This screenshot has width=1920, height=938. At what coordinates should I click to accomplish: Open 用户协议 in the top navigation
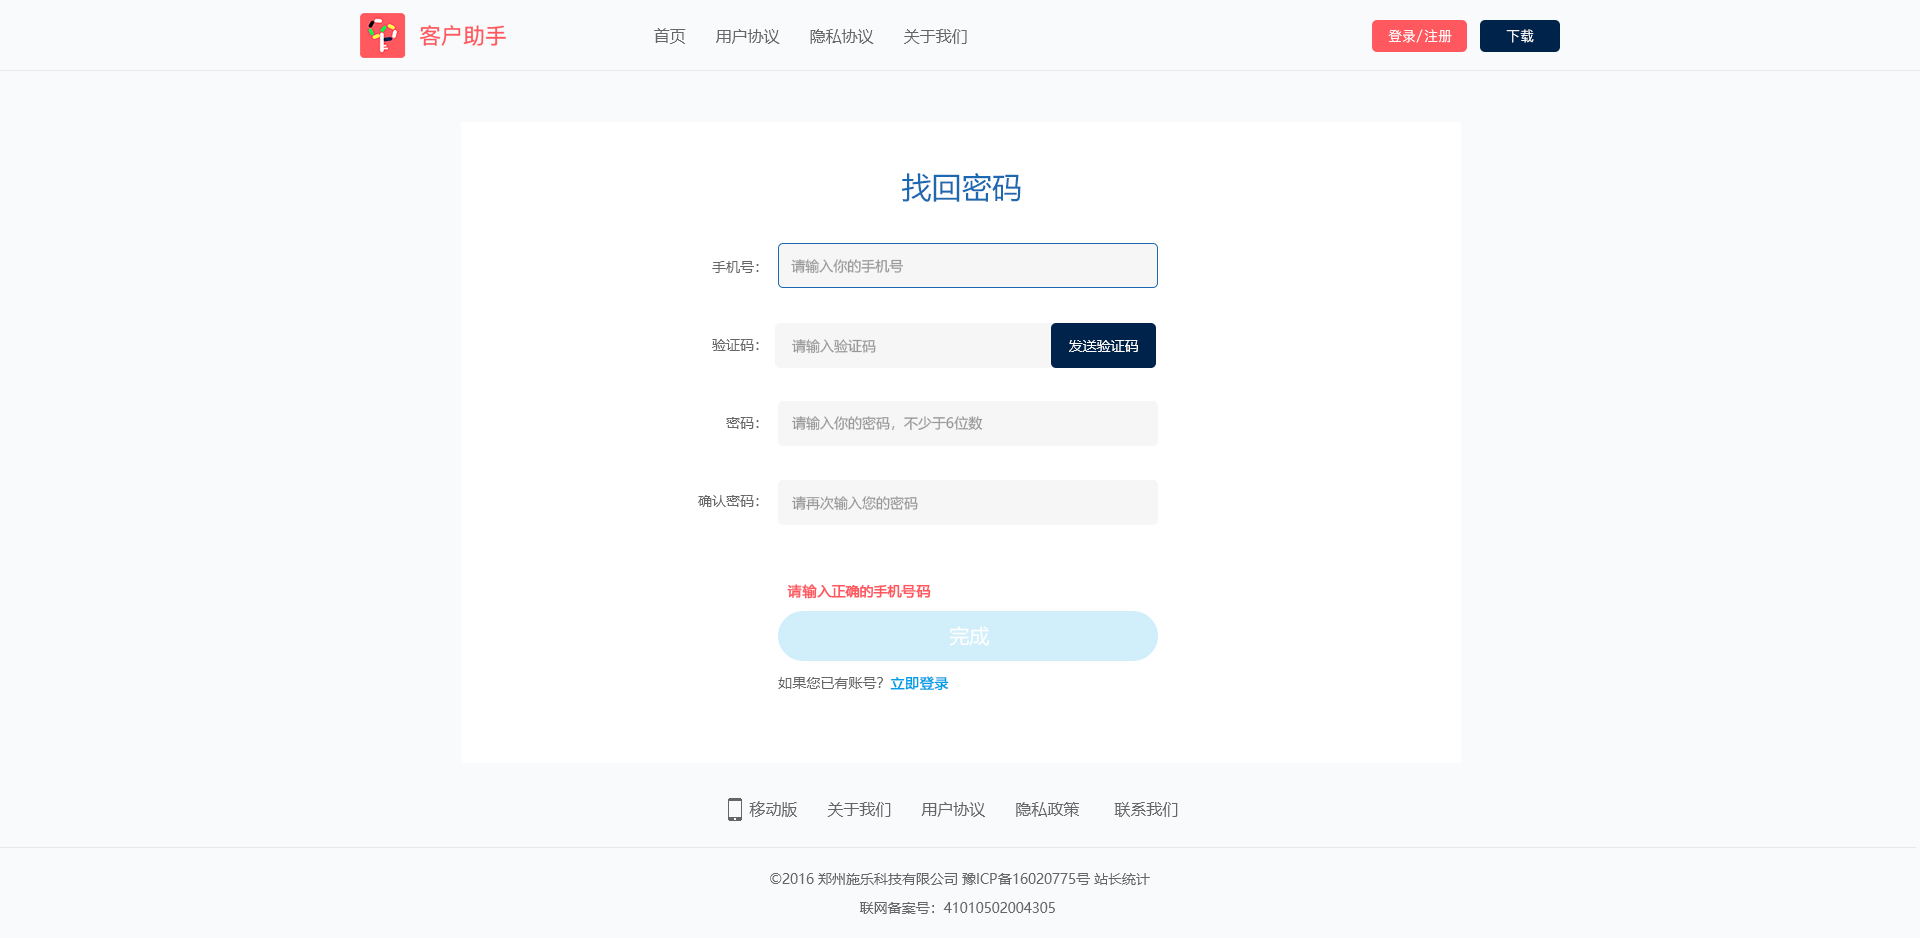(x=747, y=37)
